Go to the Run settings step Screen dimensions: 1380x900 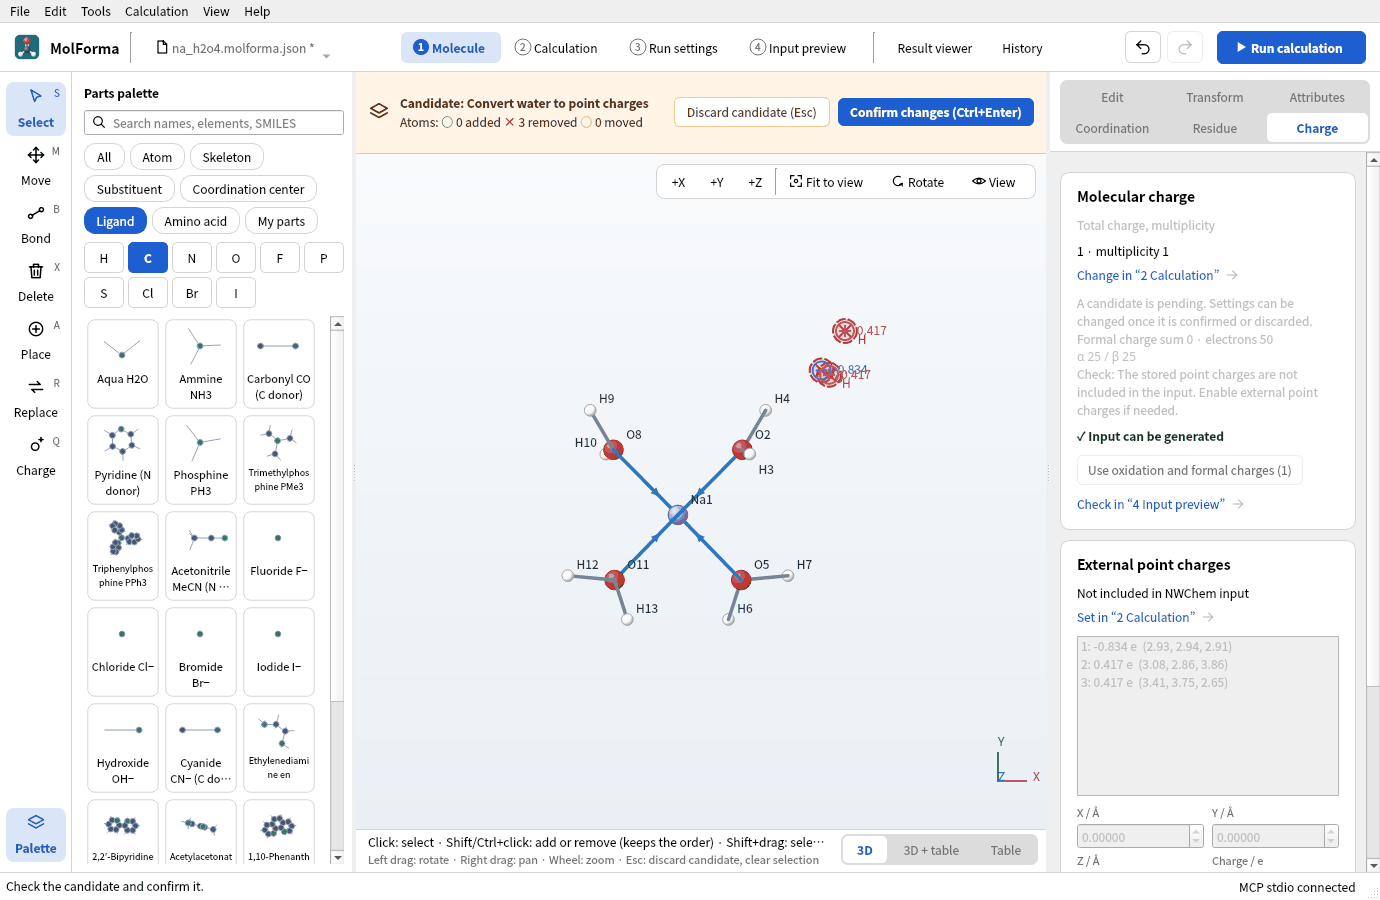[673, 47]
